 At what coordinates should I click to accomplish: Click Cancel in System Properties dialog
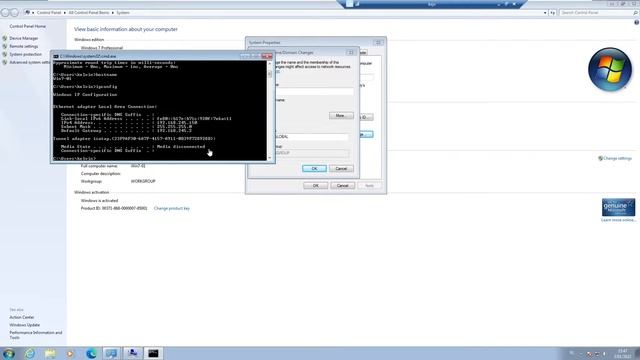point(342,186)
